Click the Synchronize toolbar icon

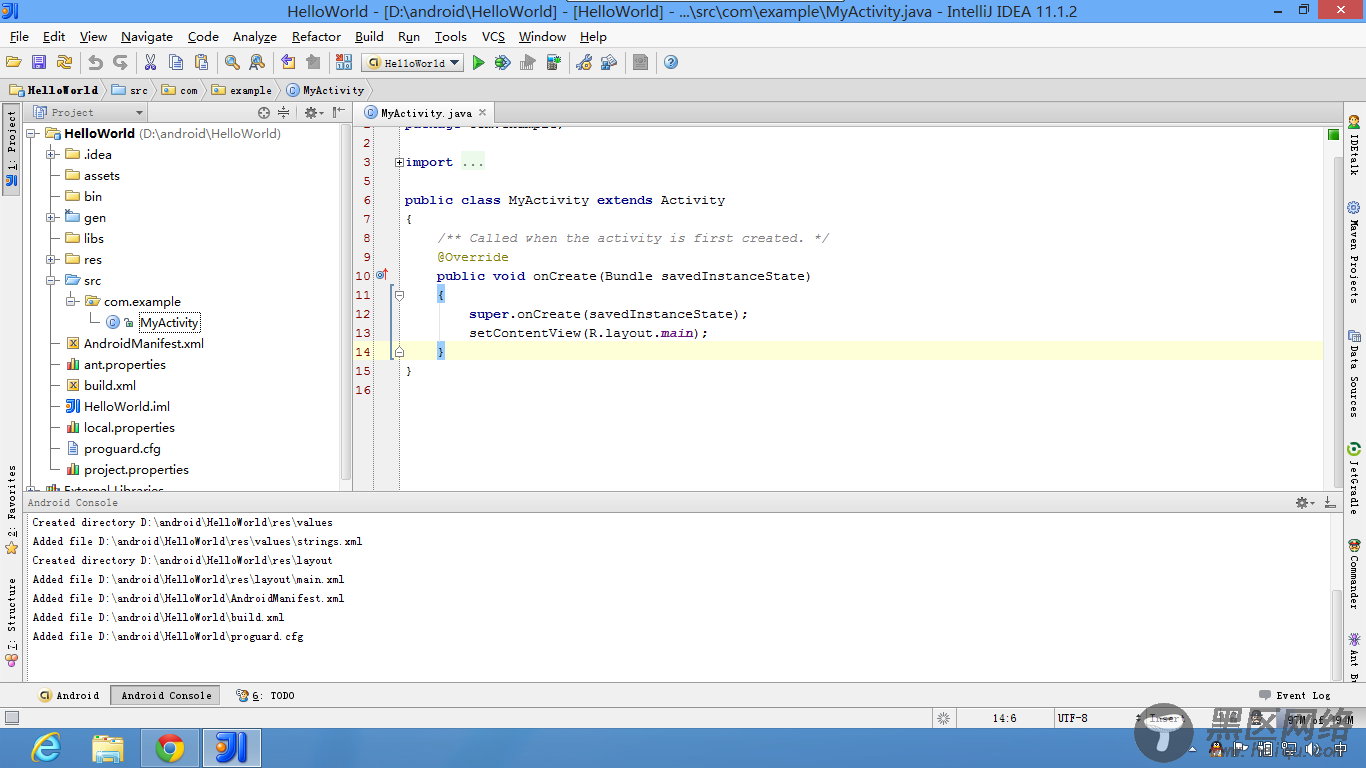64,62
